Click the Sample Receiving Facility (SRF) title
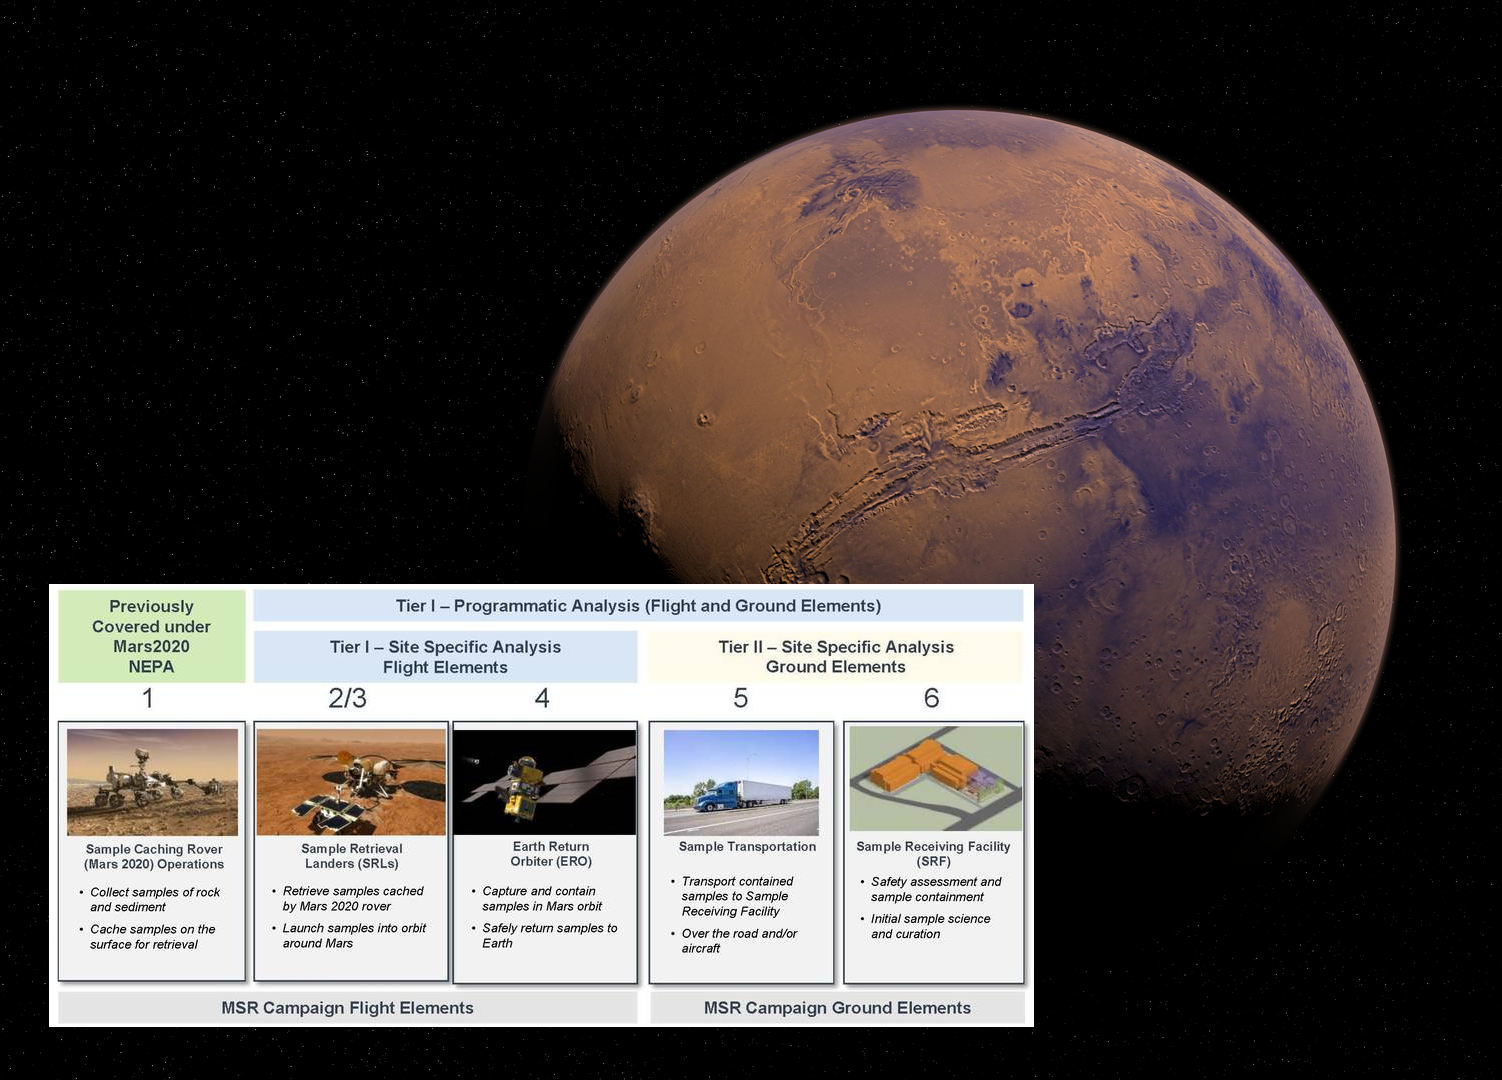Viewport: 1502px width, 1080px height. point(933,854)
